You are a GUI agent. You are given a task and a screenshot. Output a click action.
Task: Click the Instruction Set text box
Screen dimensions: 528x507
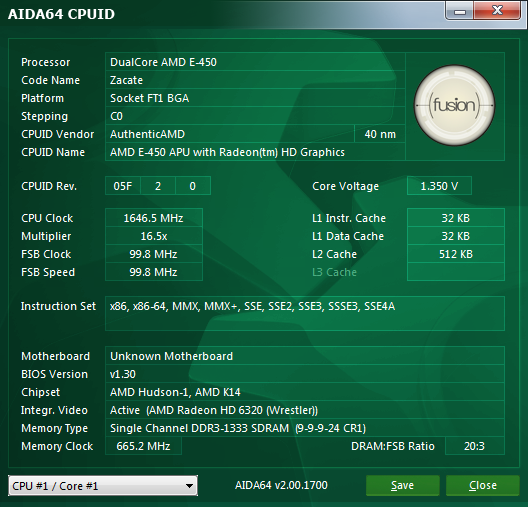click(305, 313)
